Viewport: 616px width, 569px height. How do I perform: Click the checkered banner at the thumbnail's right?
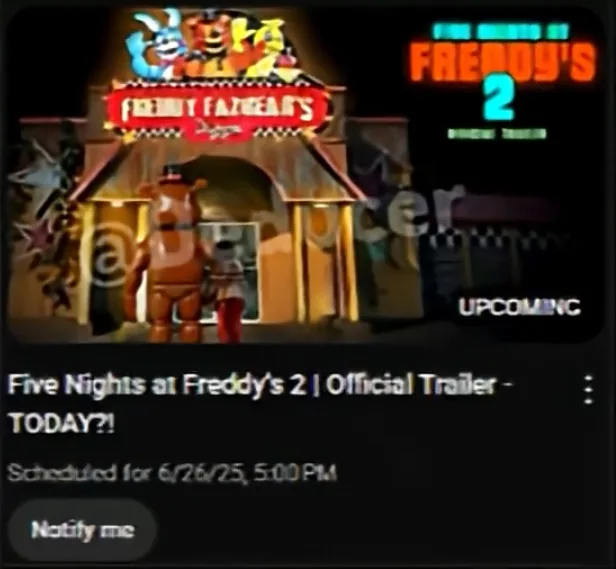493,234
